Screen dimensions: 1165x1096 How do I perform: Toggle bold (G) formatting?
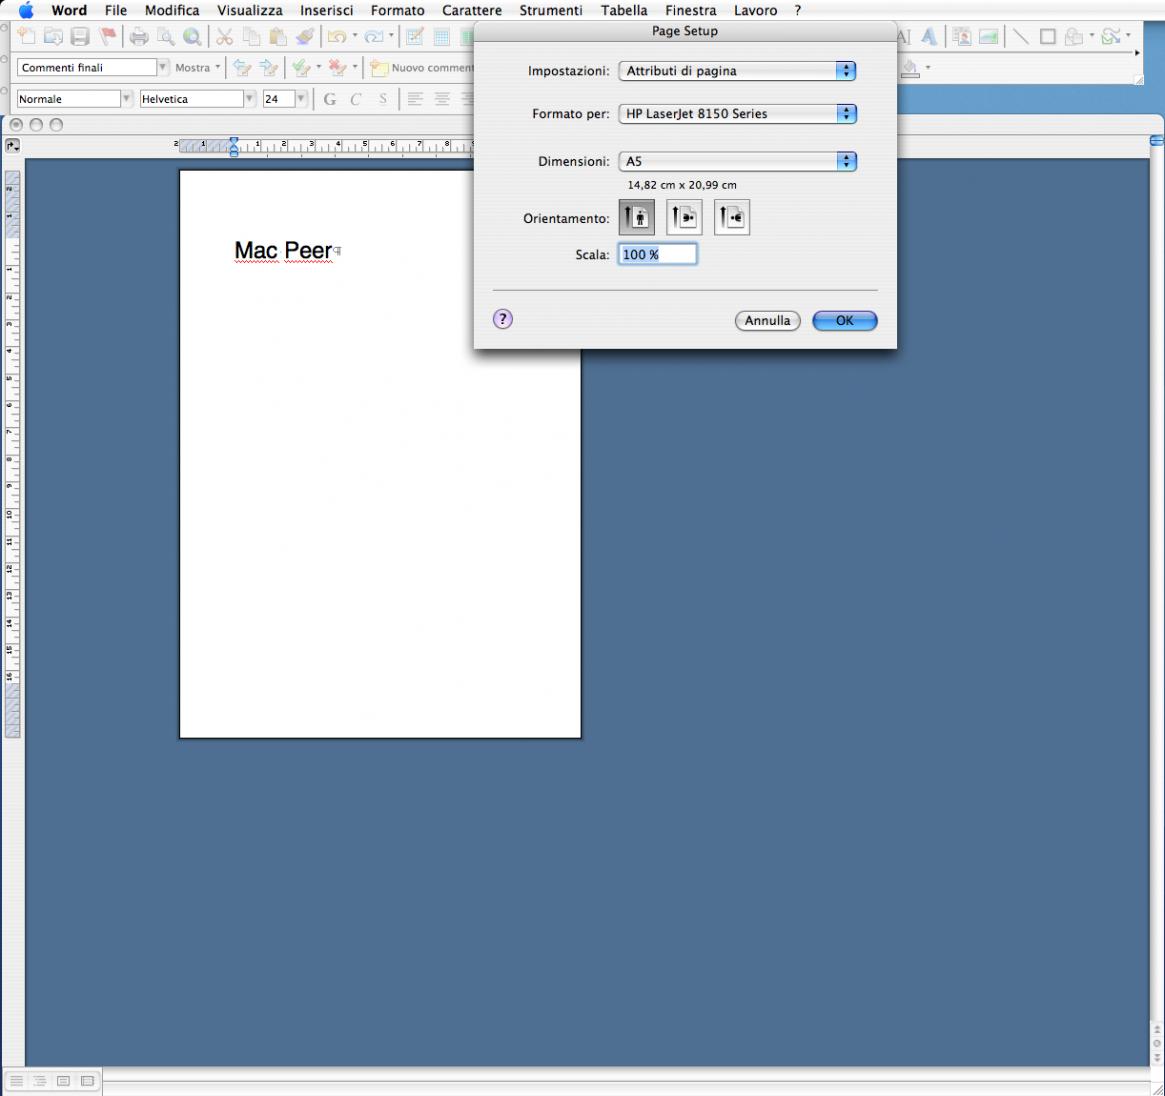click(x=330, y=99)
